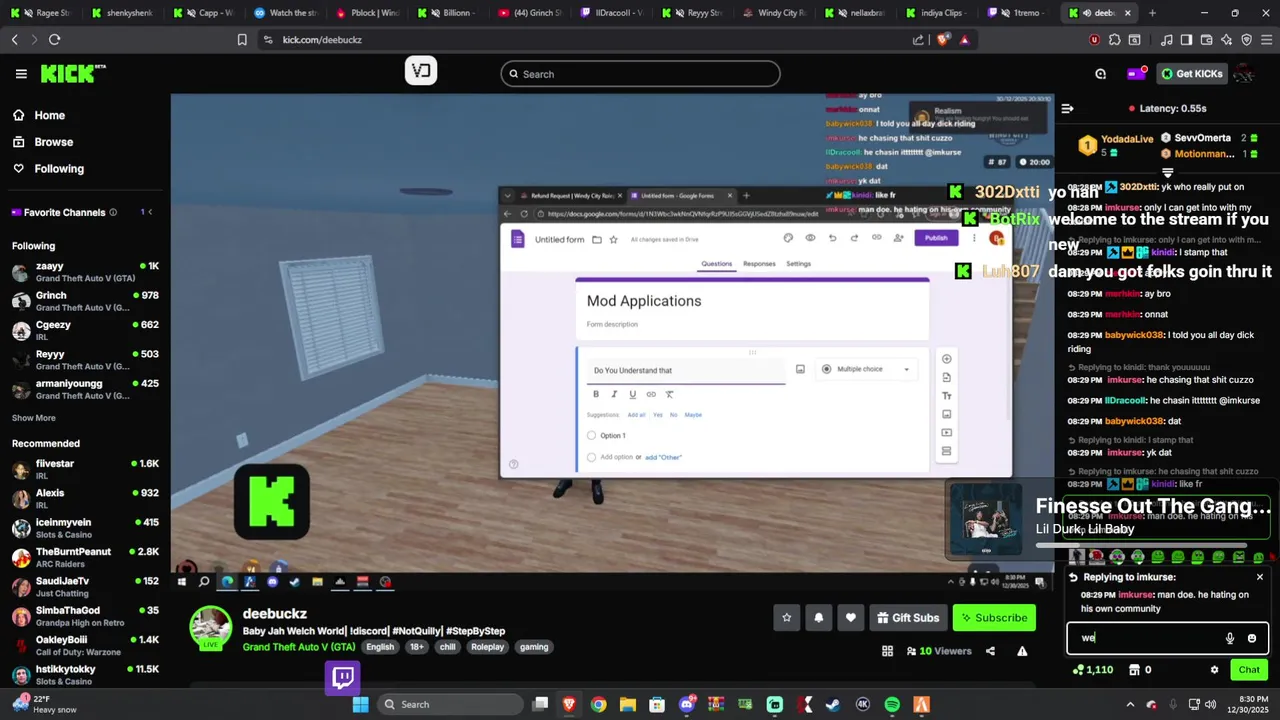Image resolution: width=1280 pixels, height=720 pixels.
Task: Click the notification bell button
Action: click(819, 618)
